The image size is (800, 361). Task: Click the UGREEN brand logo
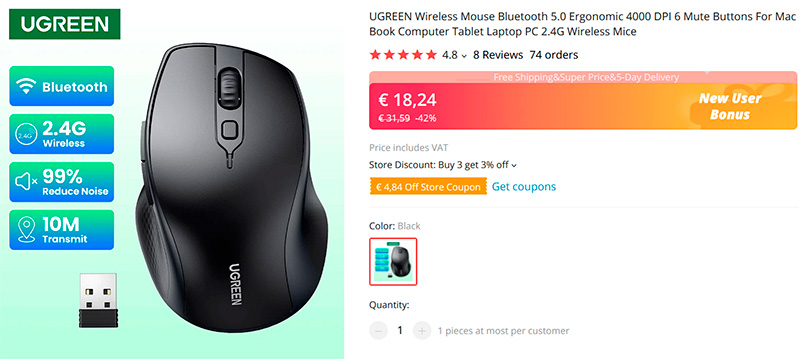pos(64,23)
